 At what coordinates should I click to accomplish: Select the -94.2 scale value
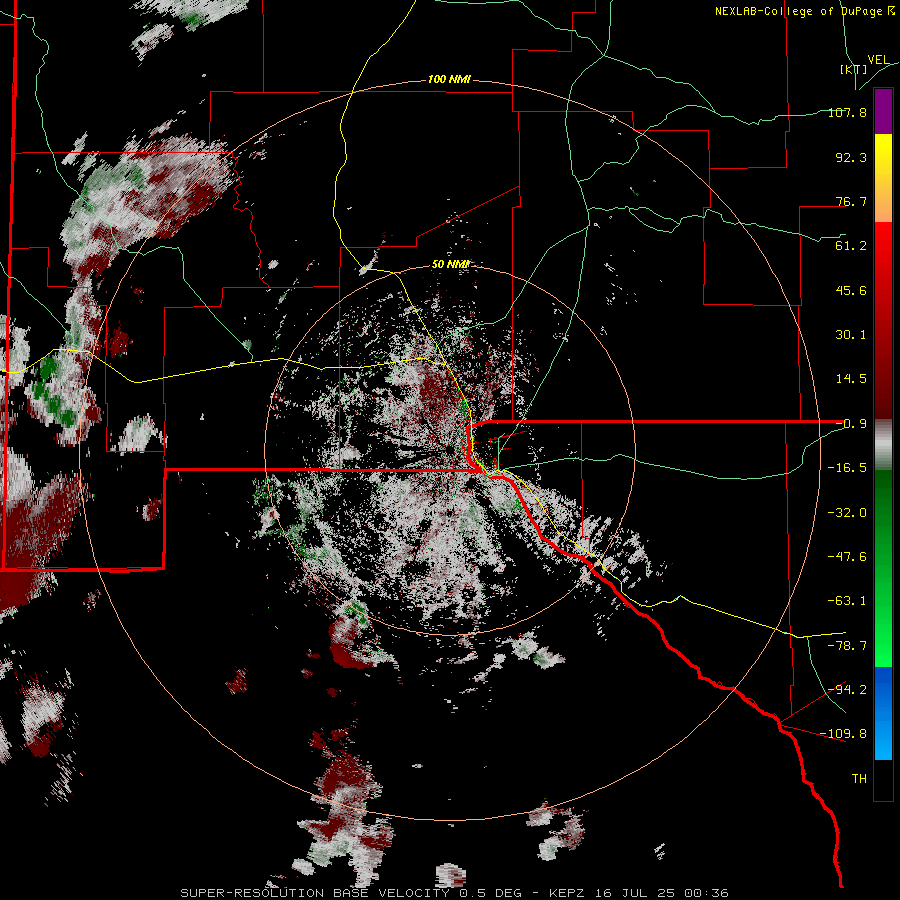click(847, 689)
